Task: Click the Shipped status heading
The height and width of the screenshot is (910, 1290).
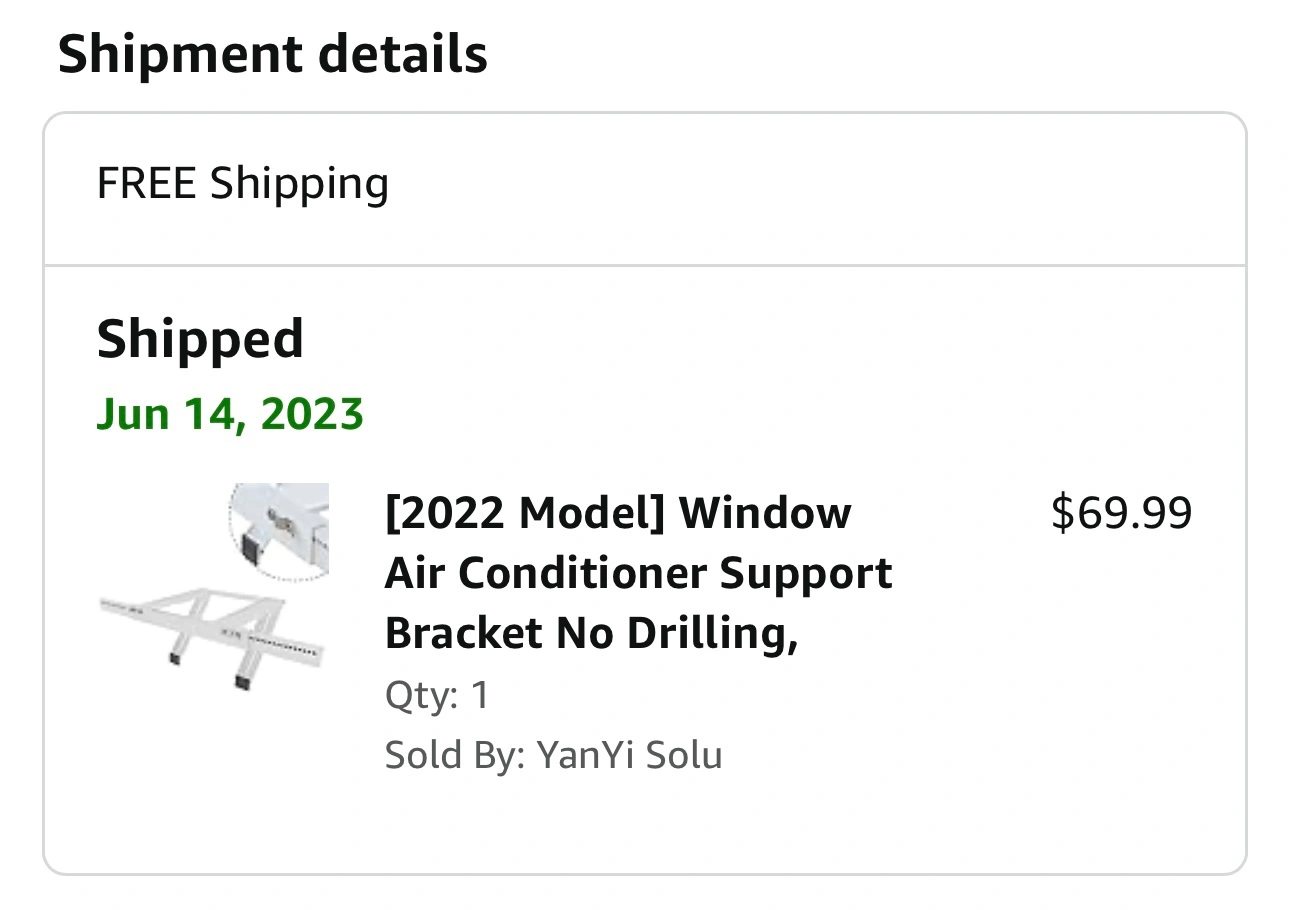Action: click(200, 340)
